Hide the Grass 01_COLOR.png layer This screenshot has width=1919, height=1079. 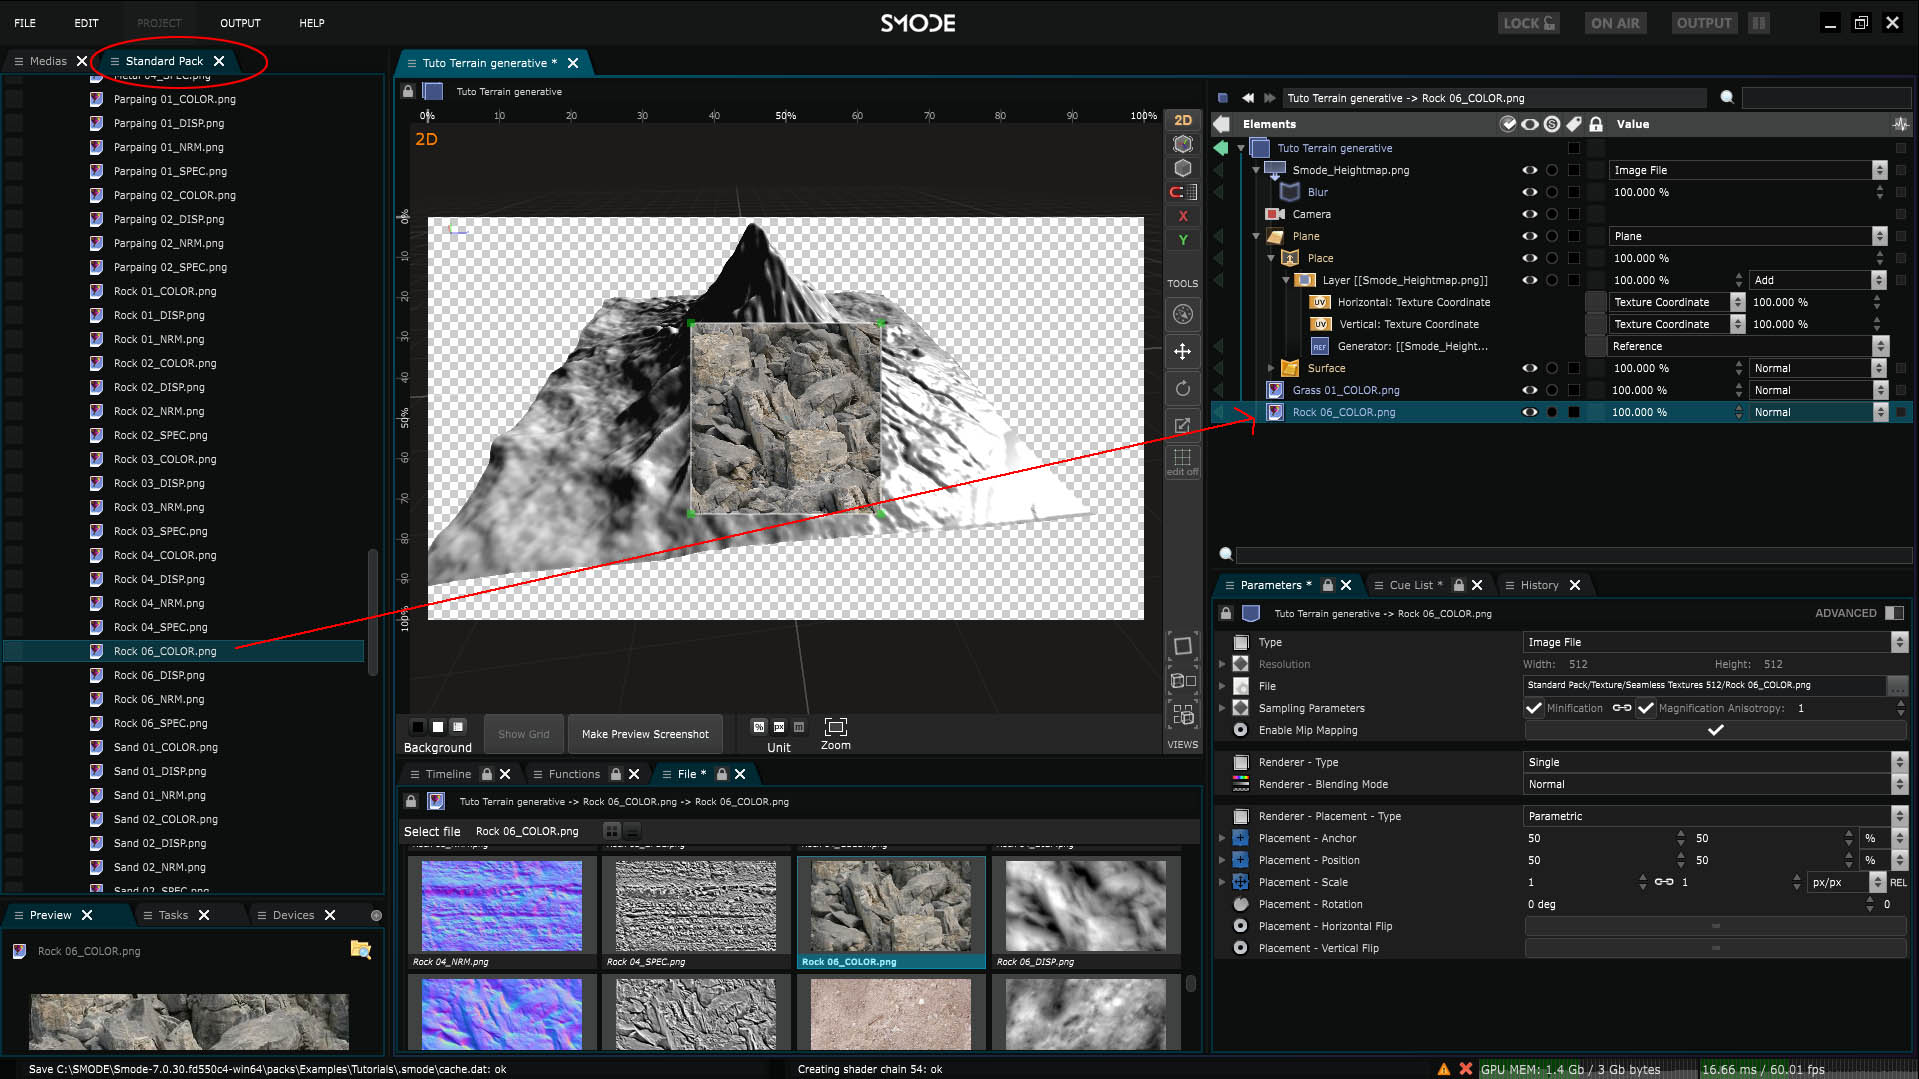pyautogui.click(x=1529, y=390)
